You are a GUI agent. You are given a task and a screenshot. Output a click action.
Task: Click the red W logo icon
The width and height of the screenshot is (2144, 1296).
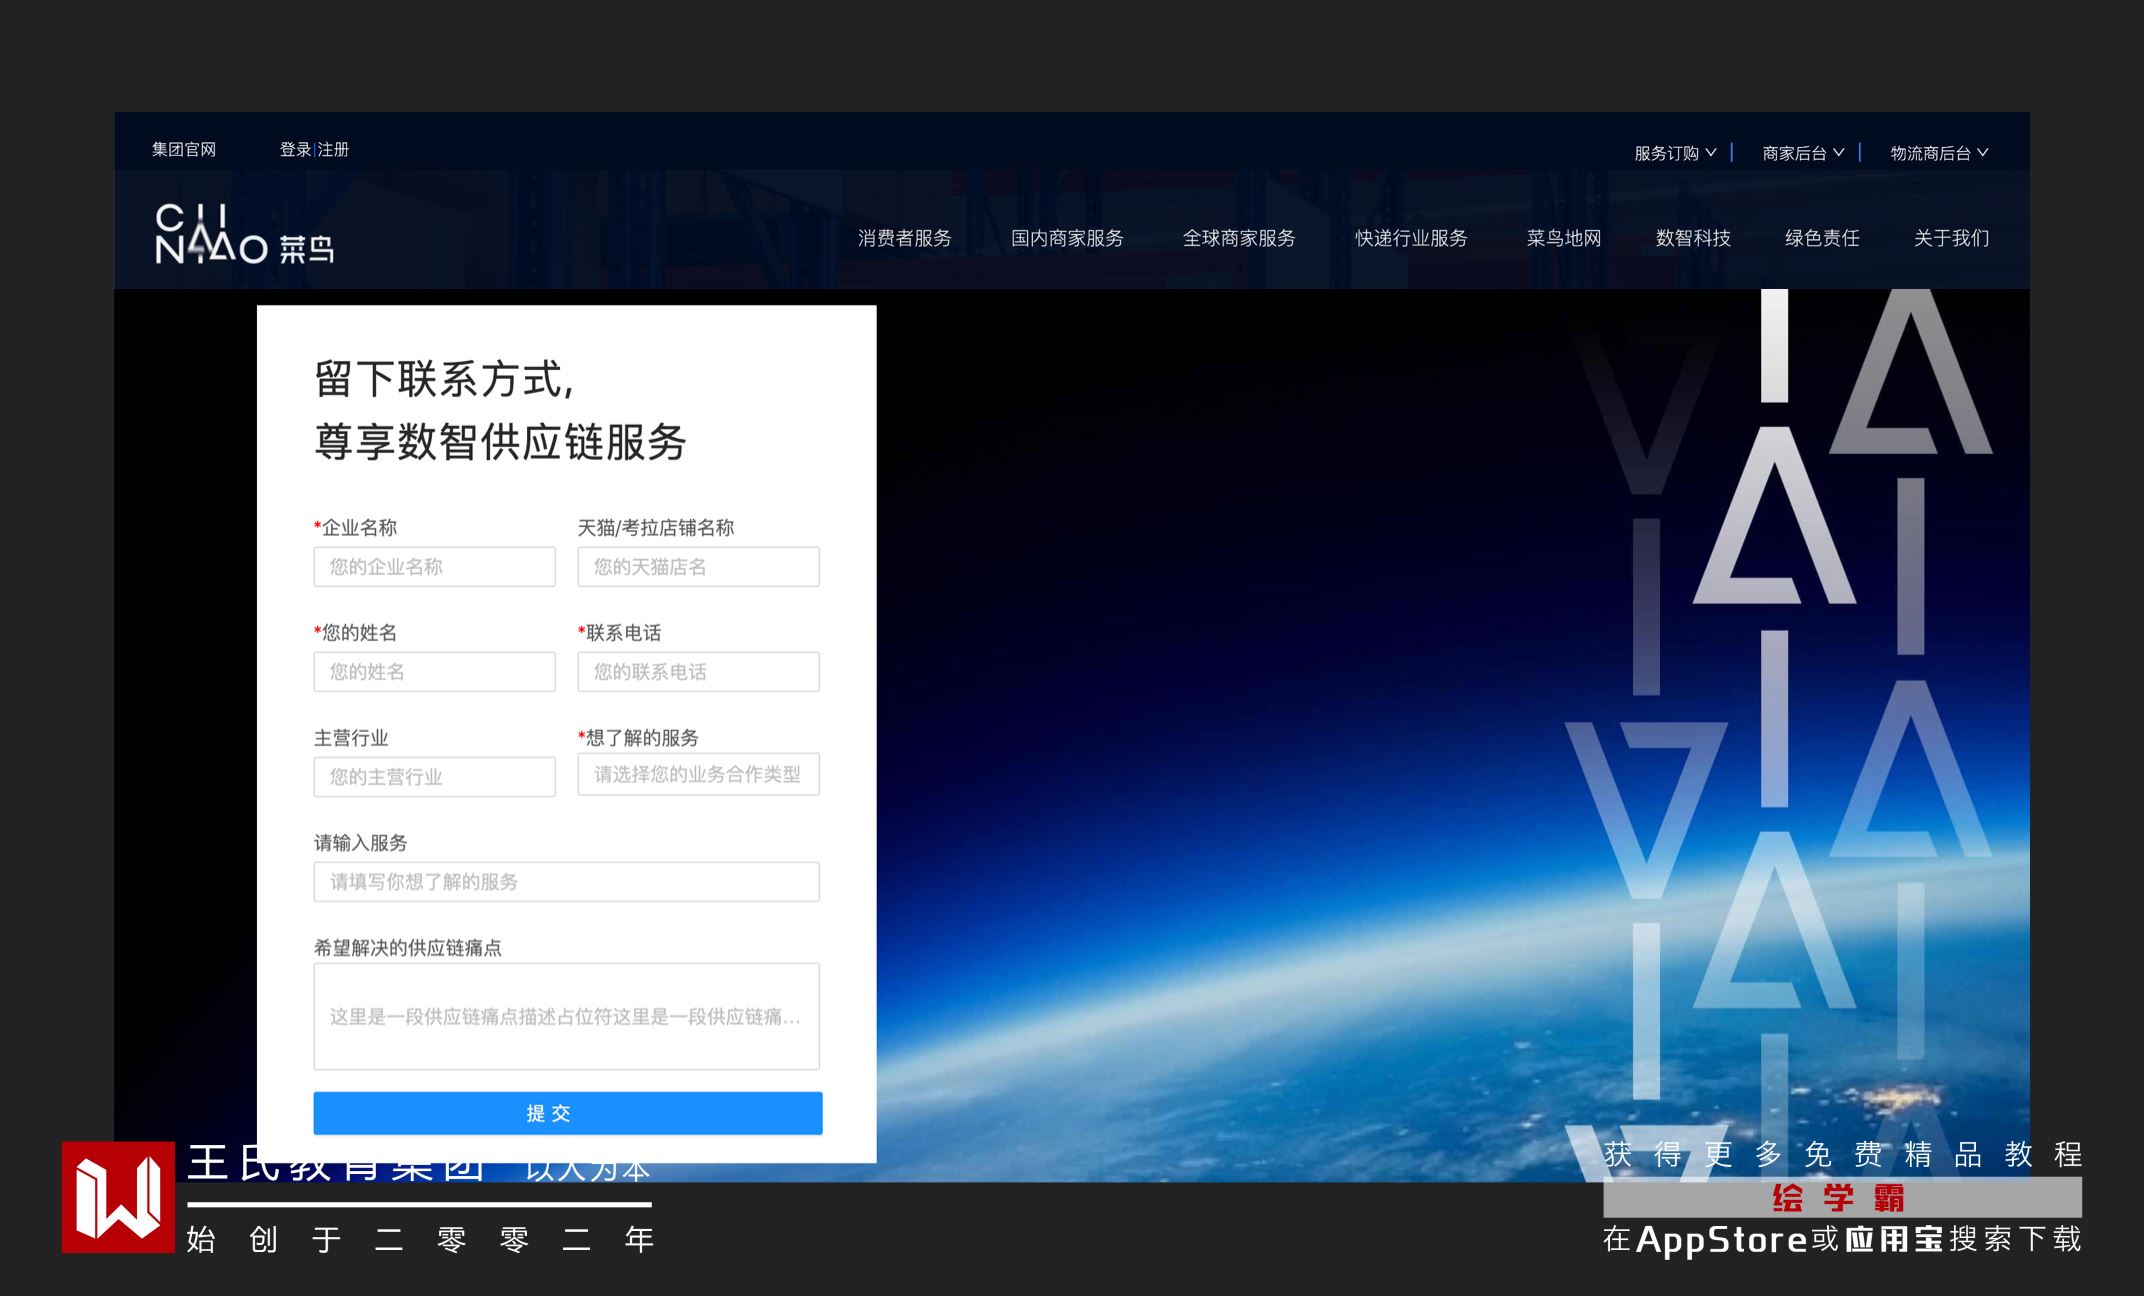click(118, 1197)
